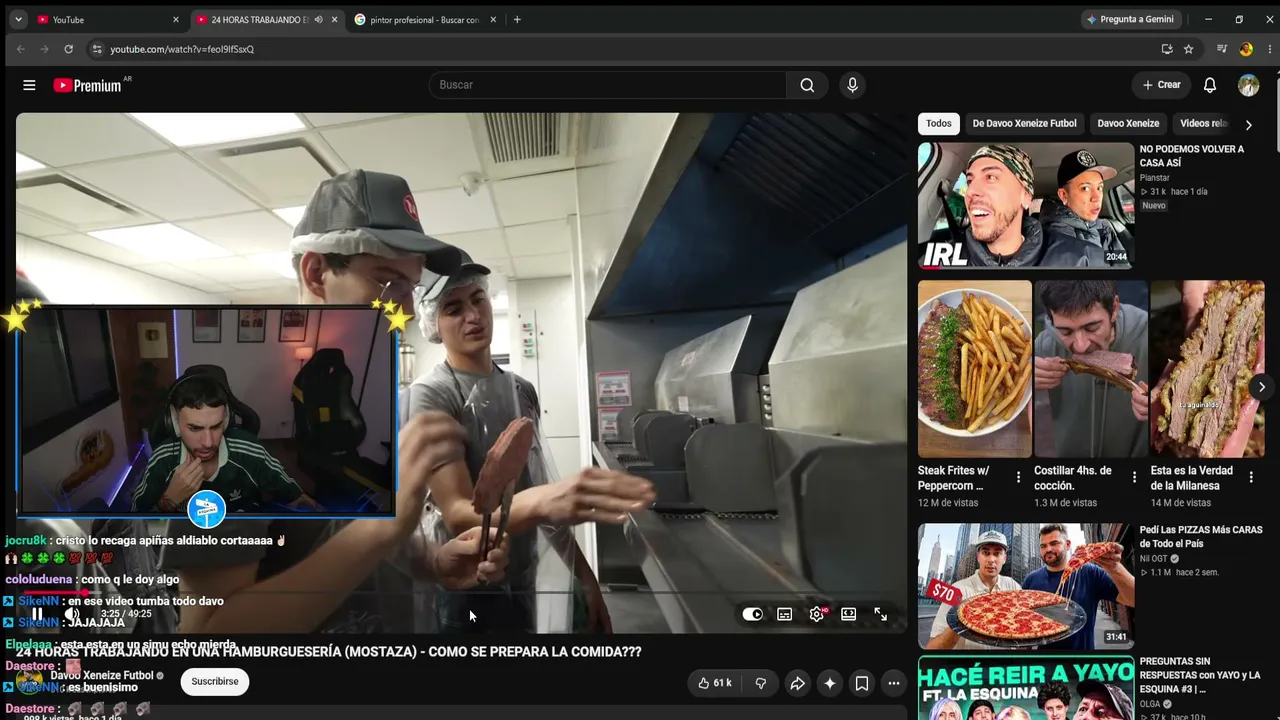
Task: Open a new browser tab
Action: (x=517, y=19)
